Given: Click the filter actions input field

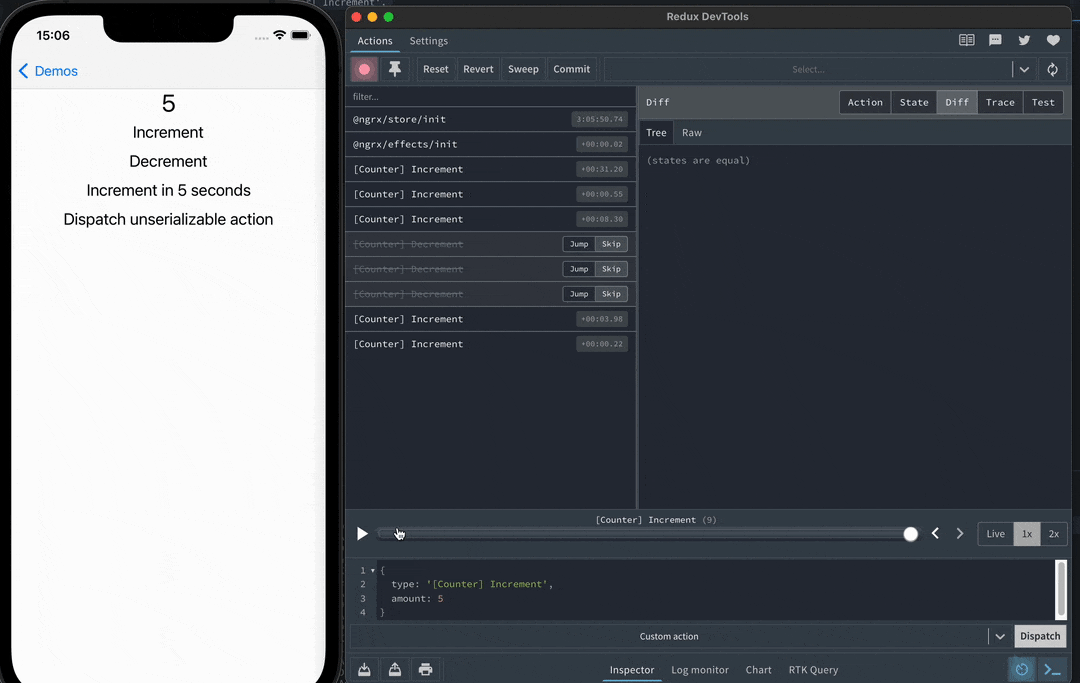Looking at the screenshot, I should [x=490, y=97].
